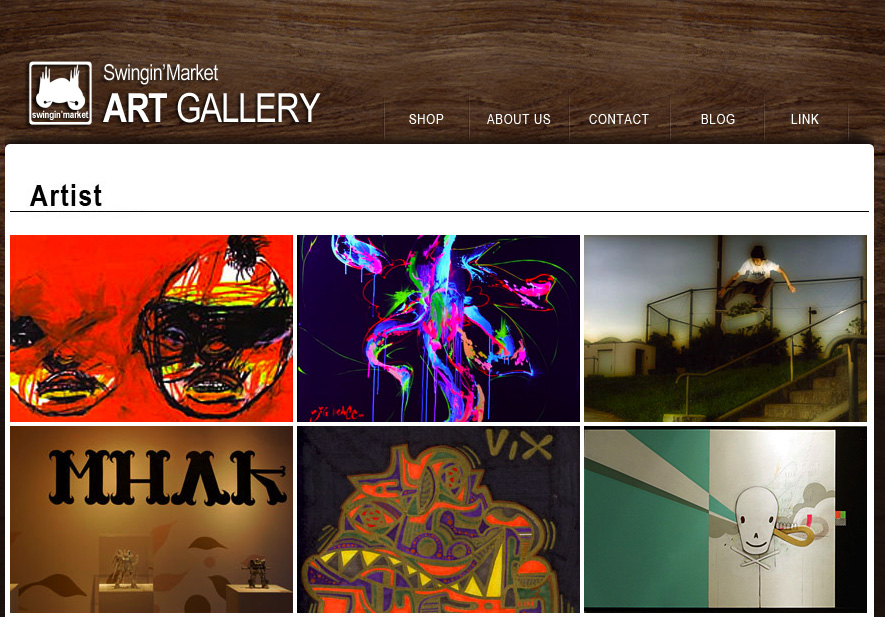Click the Artist section heading
The height and width of the screenshot is (617, 885).
tap(66, 196)
